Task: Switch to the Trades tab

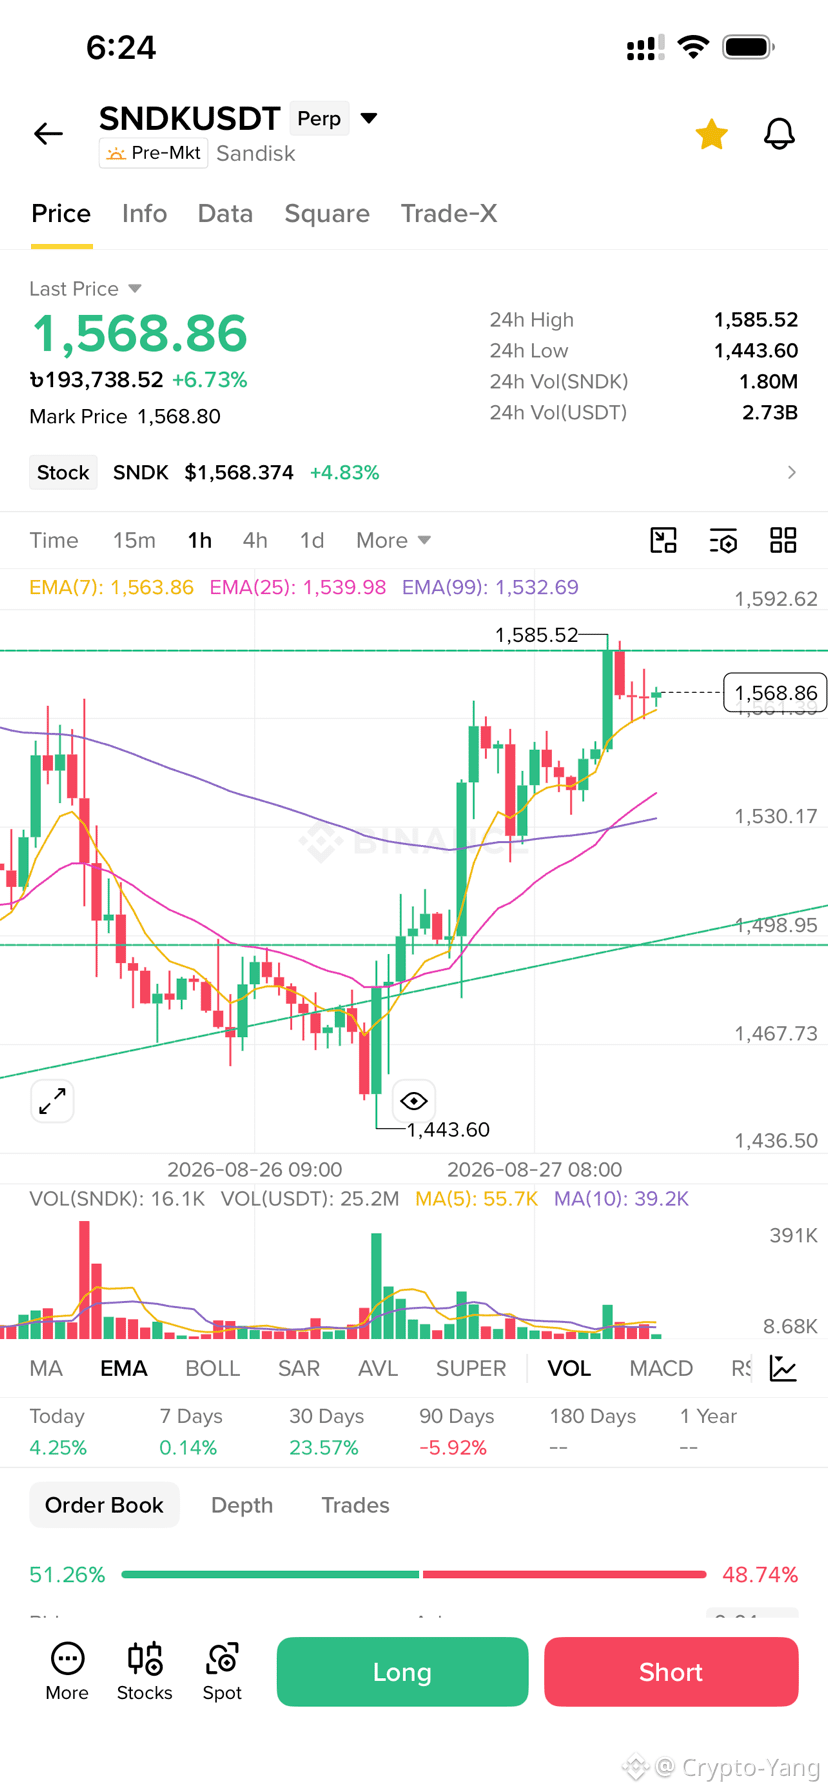Action: 355,1505
